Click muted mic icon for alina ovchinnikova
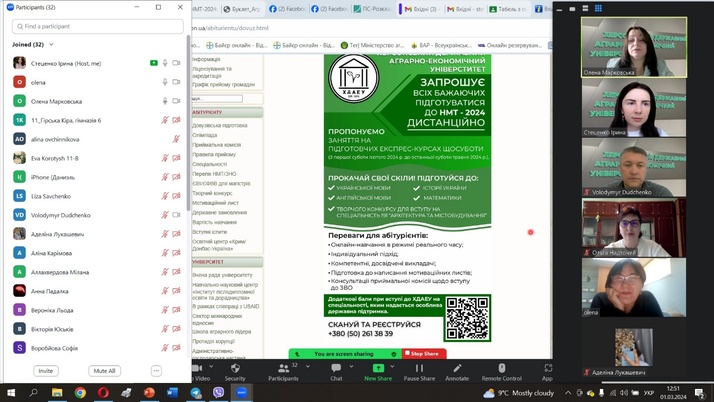The width and height of the screenshot is (714, 402). 176,139
